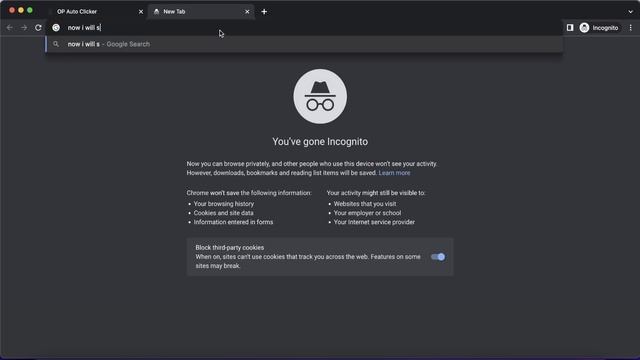This screenshot has height=360, width=640.
Task: Open the Chrome three-dot menu
Action: tap(631, 28)
